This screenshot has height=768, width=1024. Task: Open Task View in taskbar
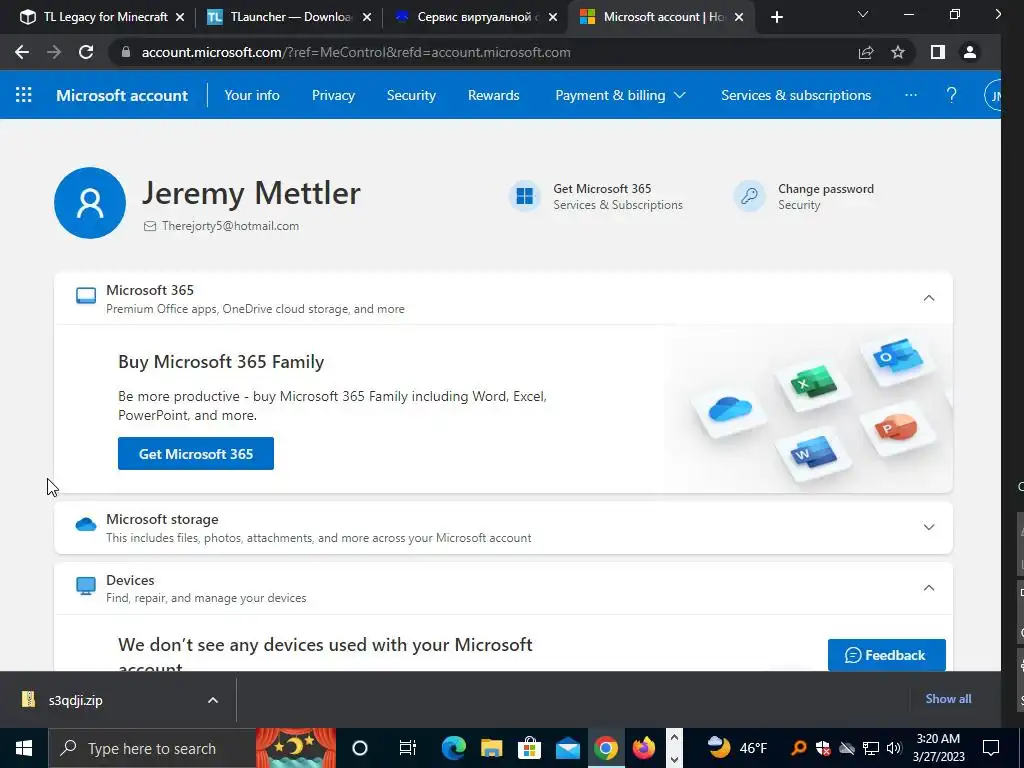408,748
